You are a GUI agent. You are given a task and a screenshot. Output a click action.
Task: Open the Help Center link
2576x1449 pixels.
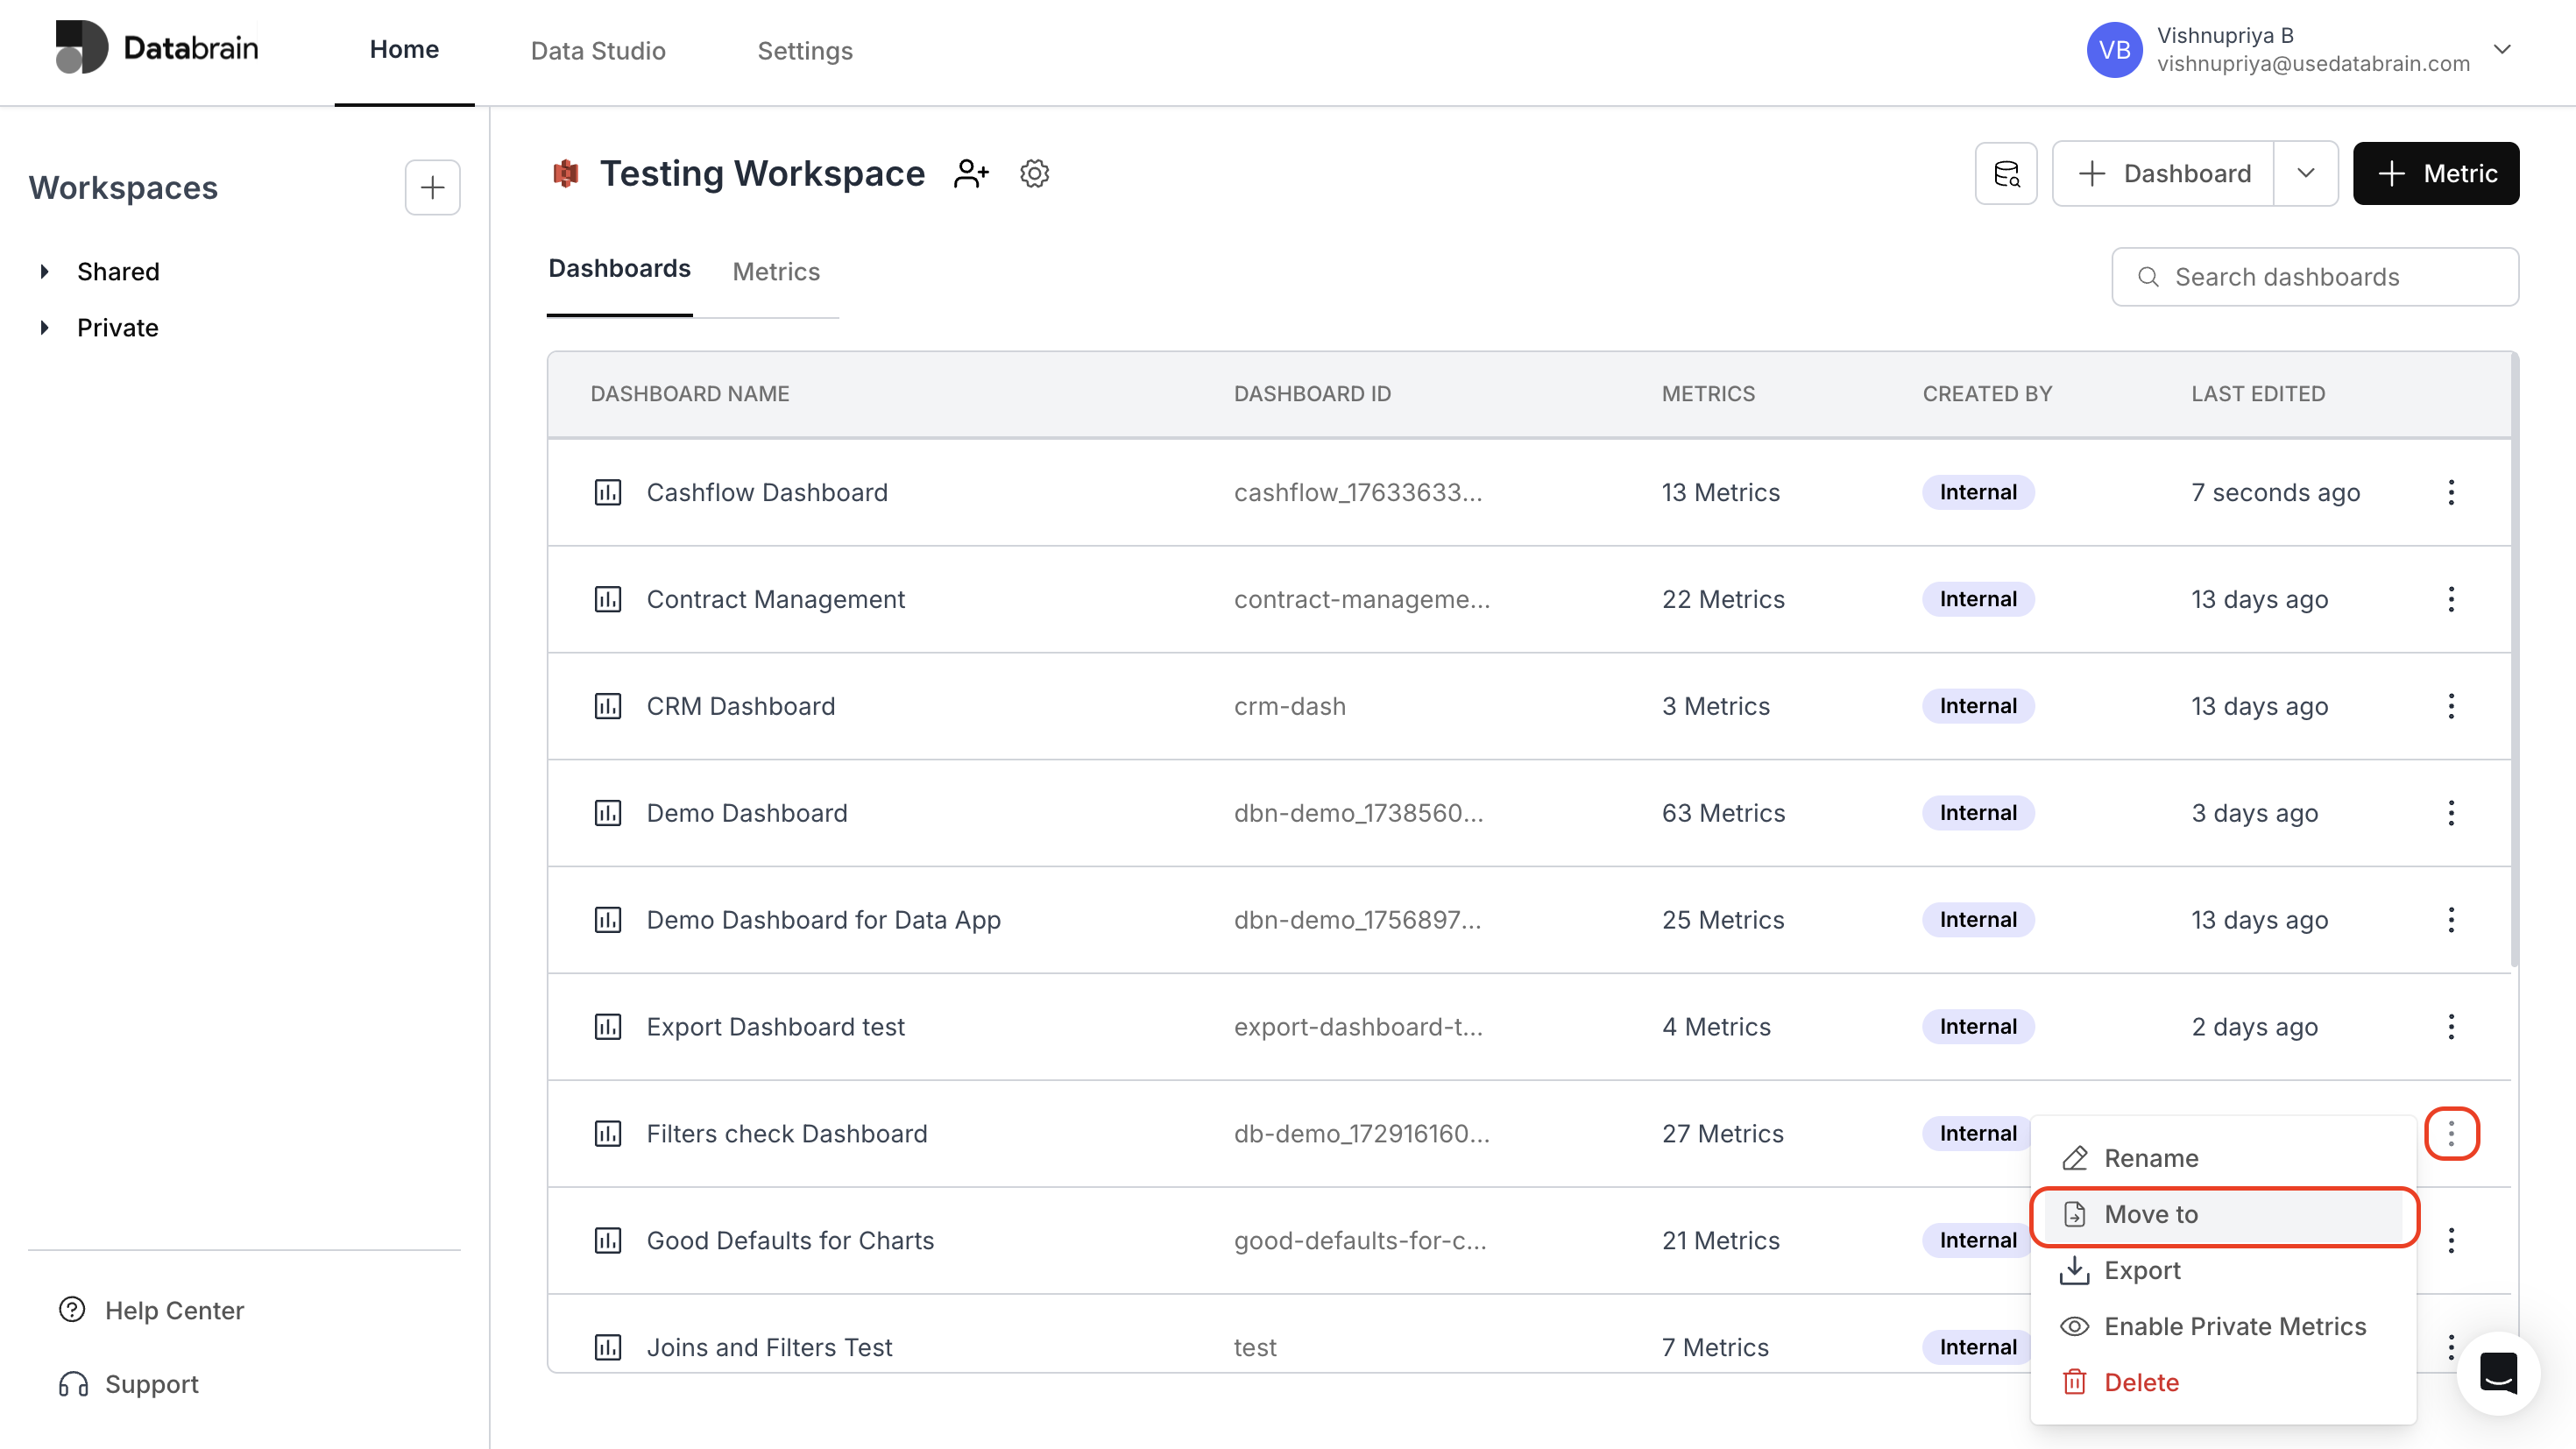(174, 1310)
